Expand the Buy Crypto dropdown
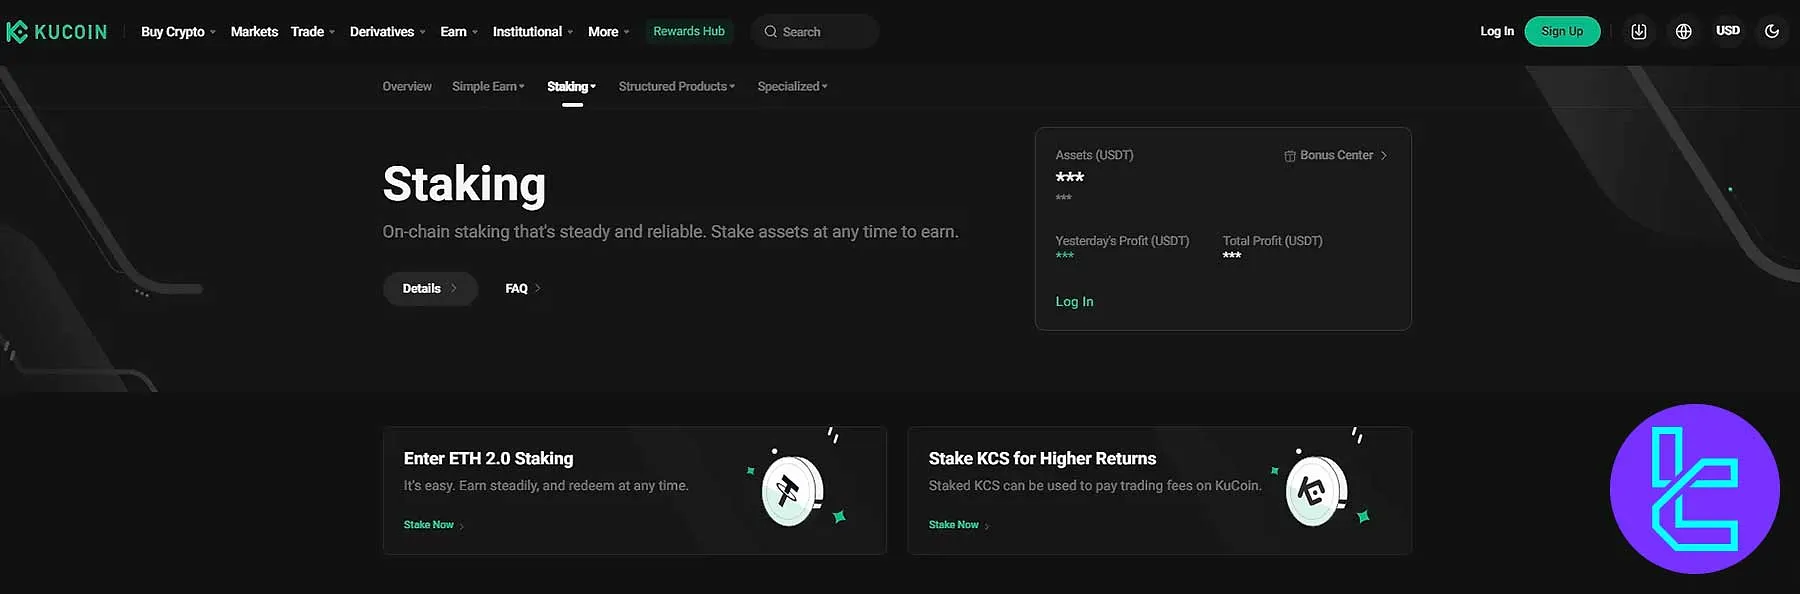1800x594 pixels. tap(178, 32)
